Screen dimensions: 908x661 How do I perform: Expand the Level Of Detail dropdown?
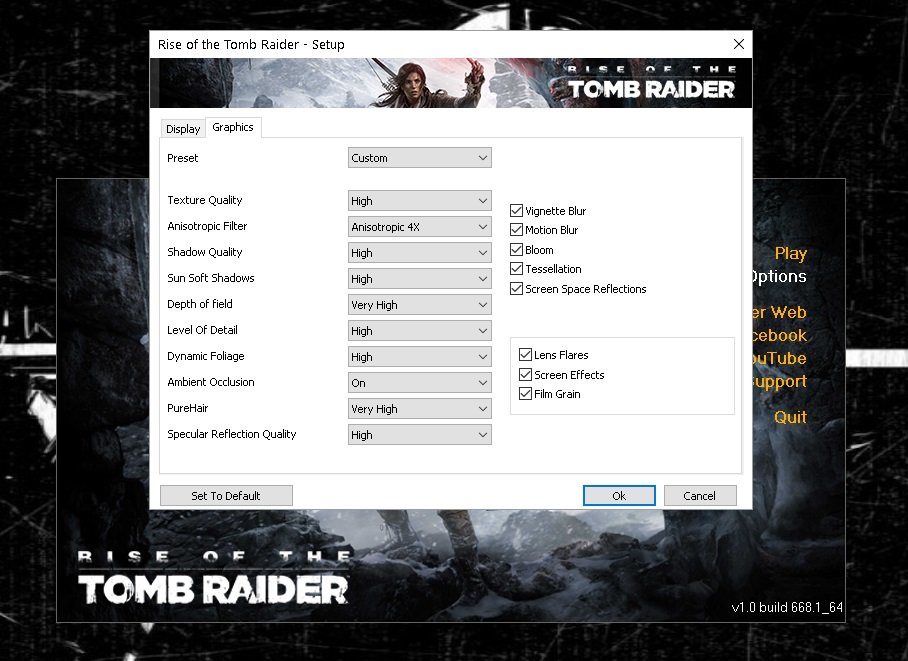420,331
